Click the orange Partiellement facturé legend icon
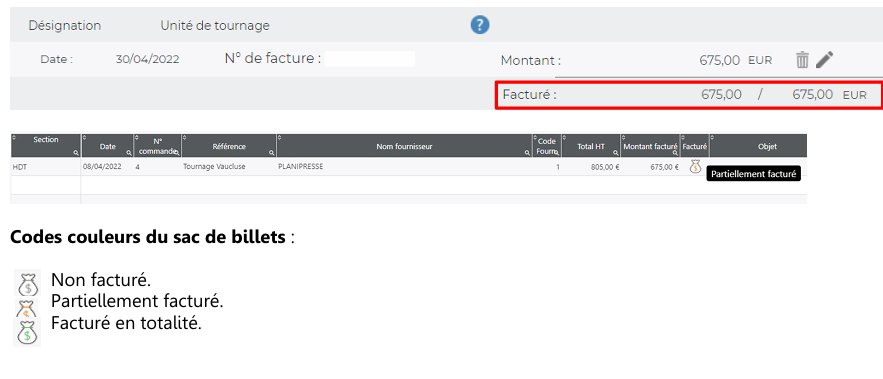This screenshot has width=883, height=379. tap(26, 308)
